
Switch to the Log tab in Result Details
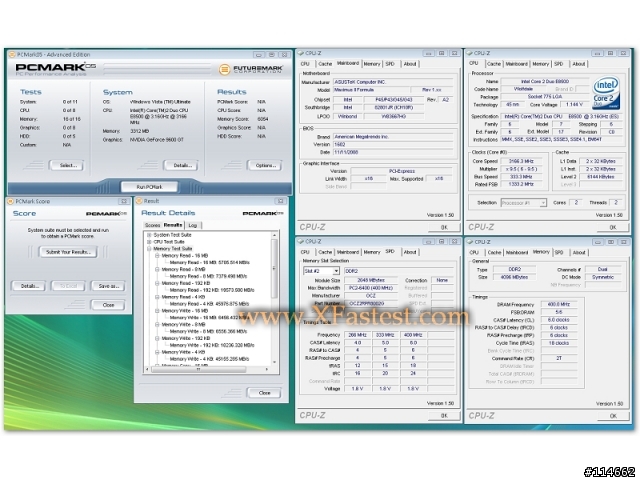click(x=193, y=225)
